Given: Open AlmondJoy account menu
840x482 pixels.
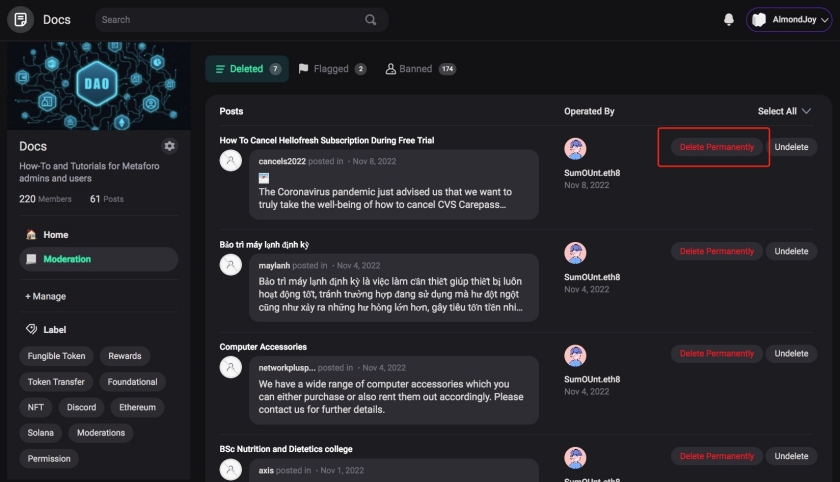Looking at the screenshot, I should 789,20.
